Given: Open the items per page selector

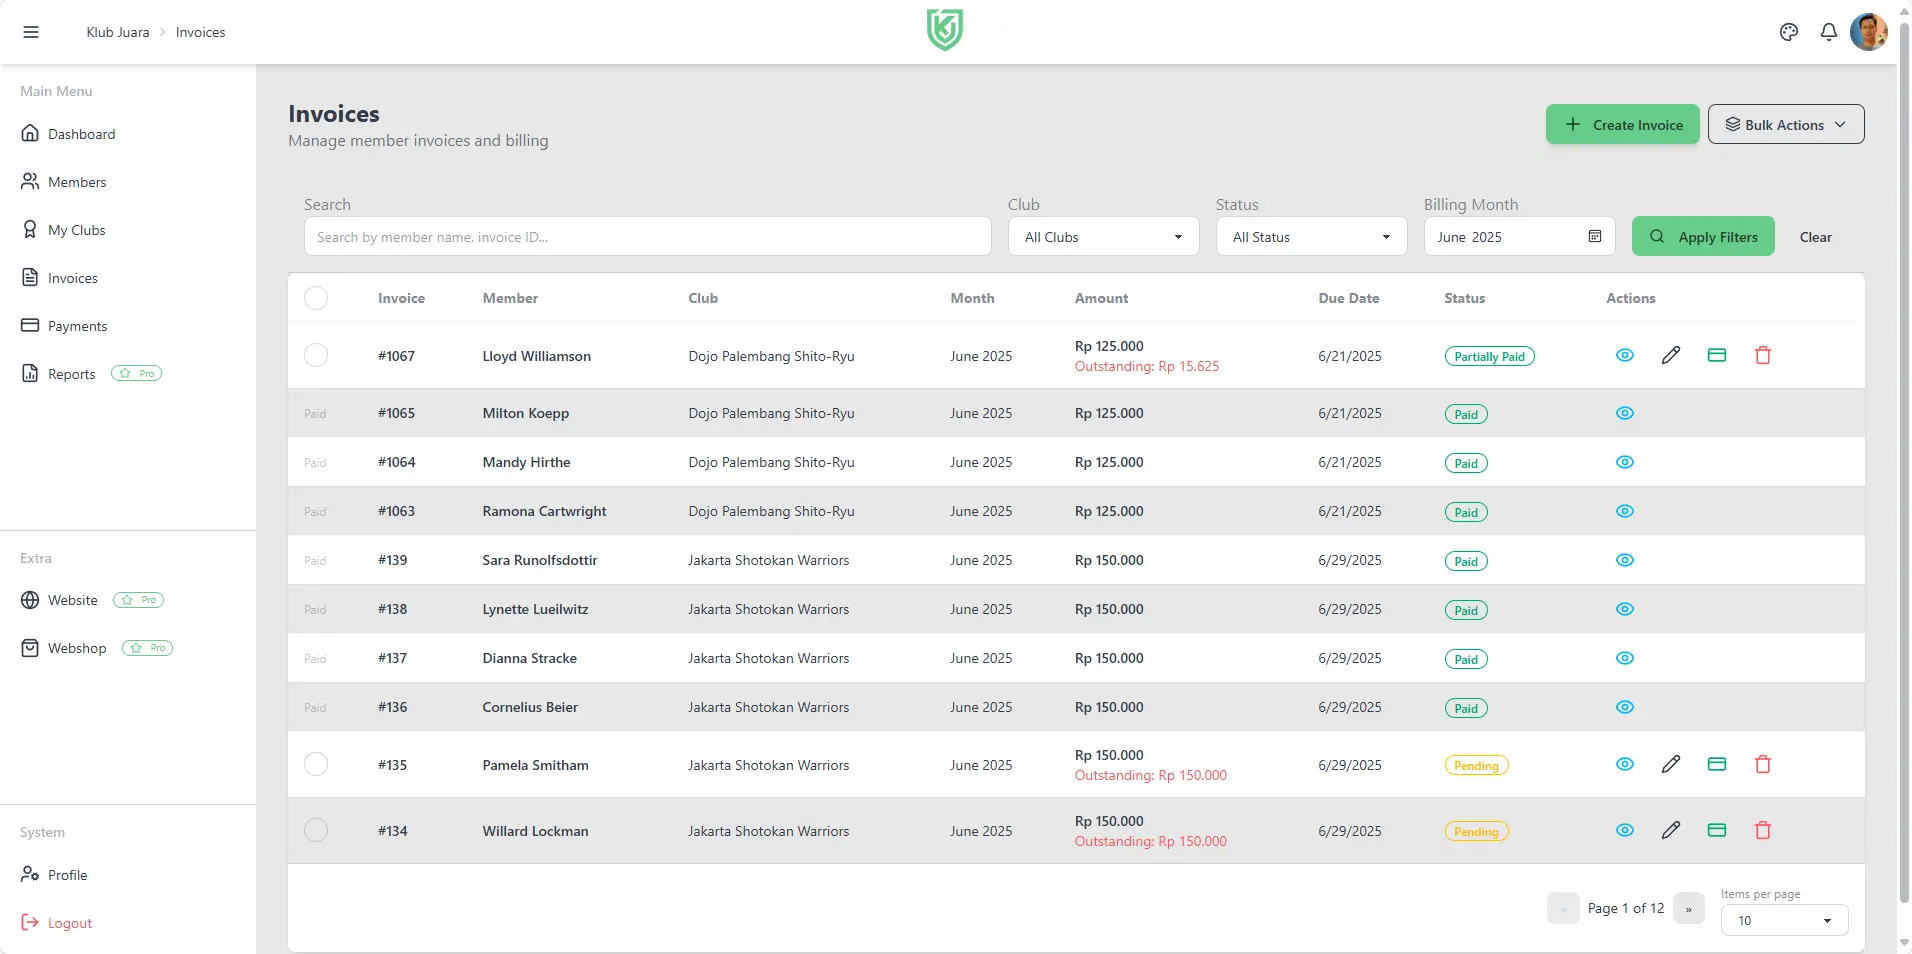Looking at the screenshot, I should tap(1783, 919).
